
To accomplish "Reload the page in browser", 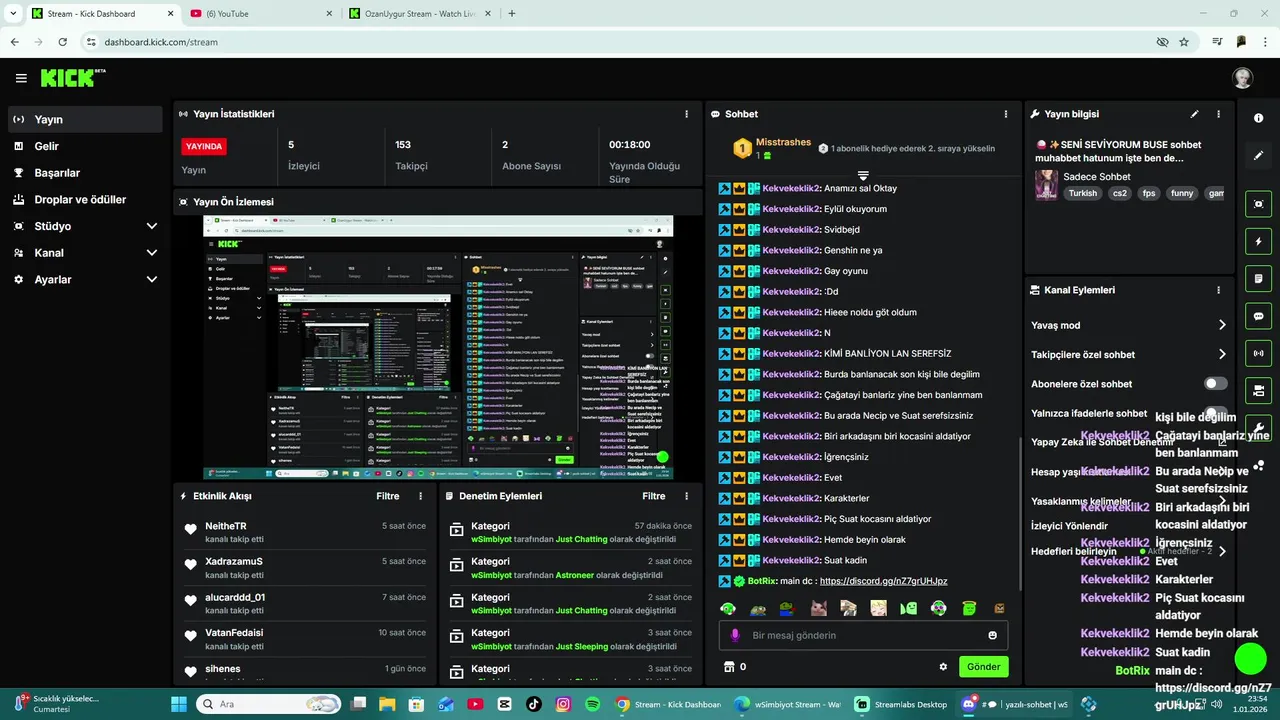I will [62, 42].
